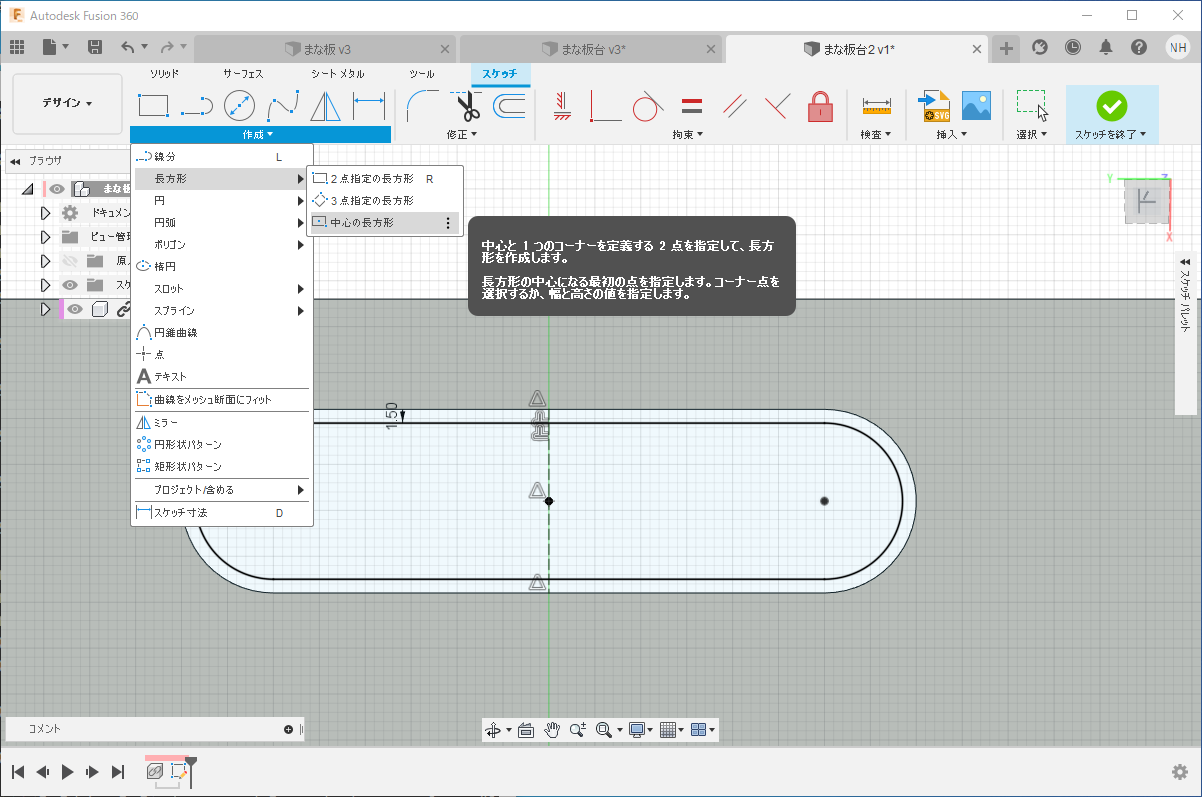This screenshot has height=797, width=1202.
Task: Open the 拘束 constraints dropdown
Action: [687, 134]
